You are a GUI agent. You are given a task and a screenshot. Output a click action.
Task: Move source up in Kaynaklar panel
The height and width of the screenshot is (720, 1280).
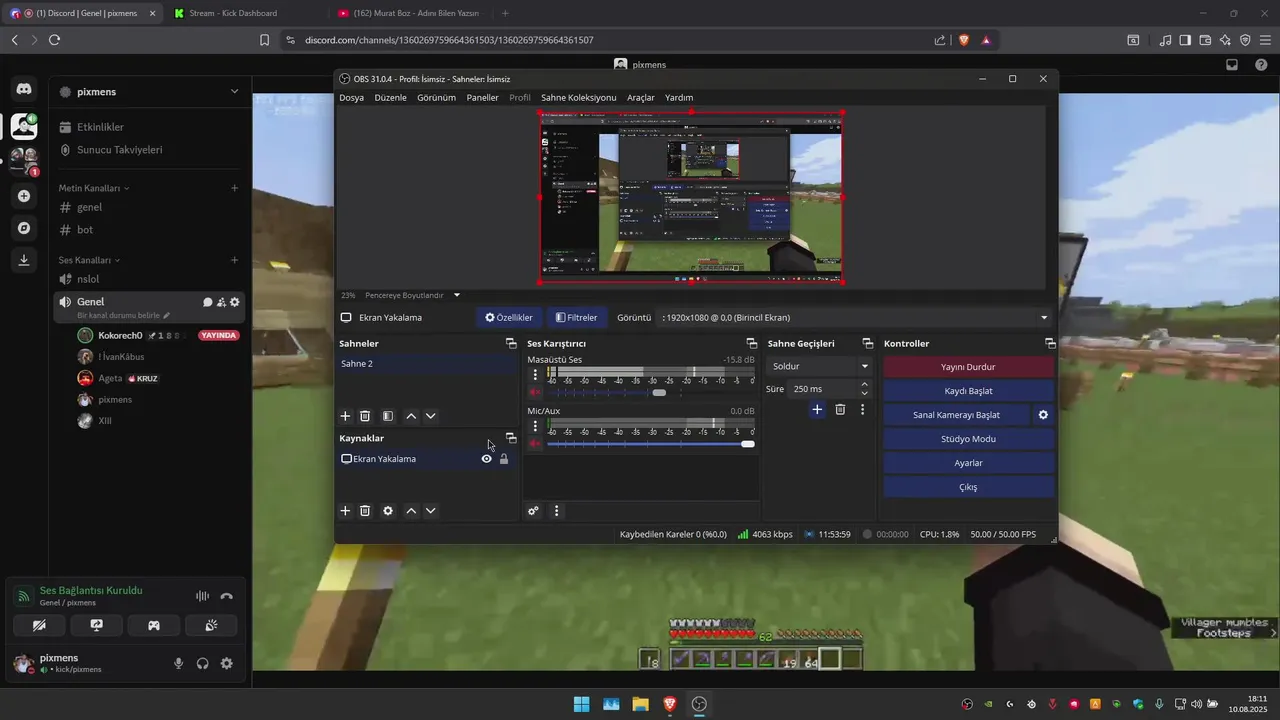tap(411, 511)
